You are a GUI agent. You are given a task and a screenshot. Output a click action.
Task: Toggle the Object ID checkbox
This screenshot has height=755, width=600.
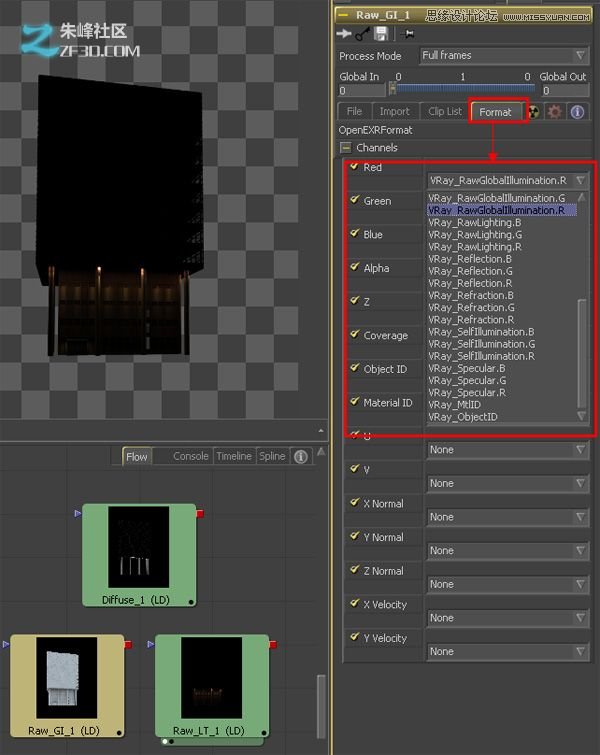(x=355, y=368)
